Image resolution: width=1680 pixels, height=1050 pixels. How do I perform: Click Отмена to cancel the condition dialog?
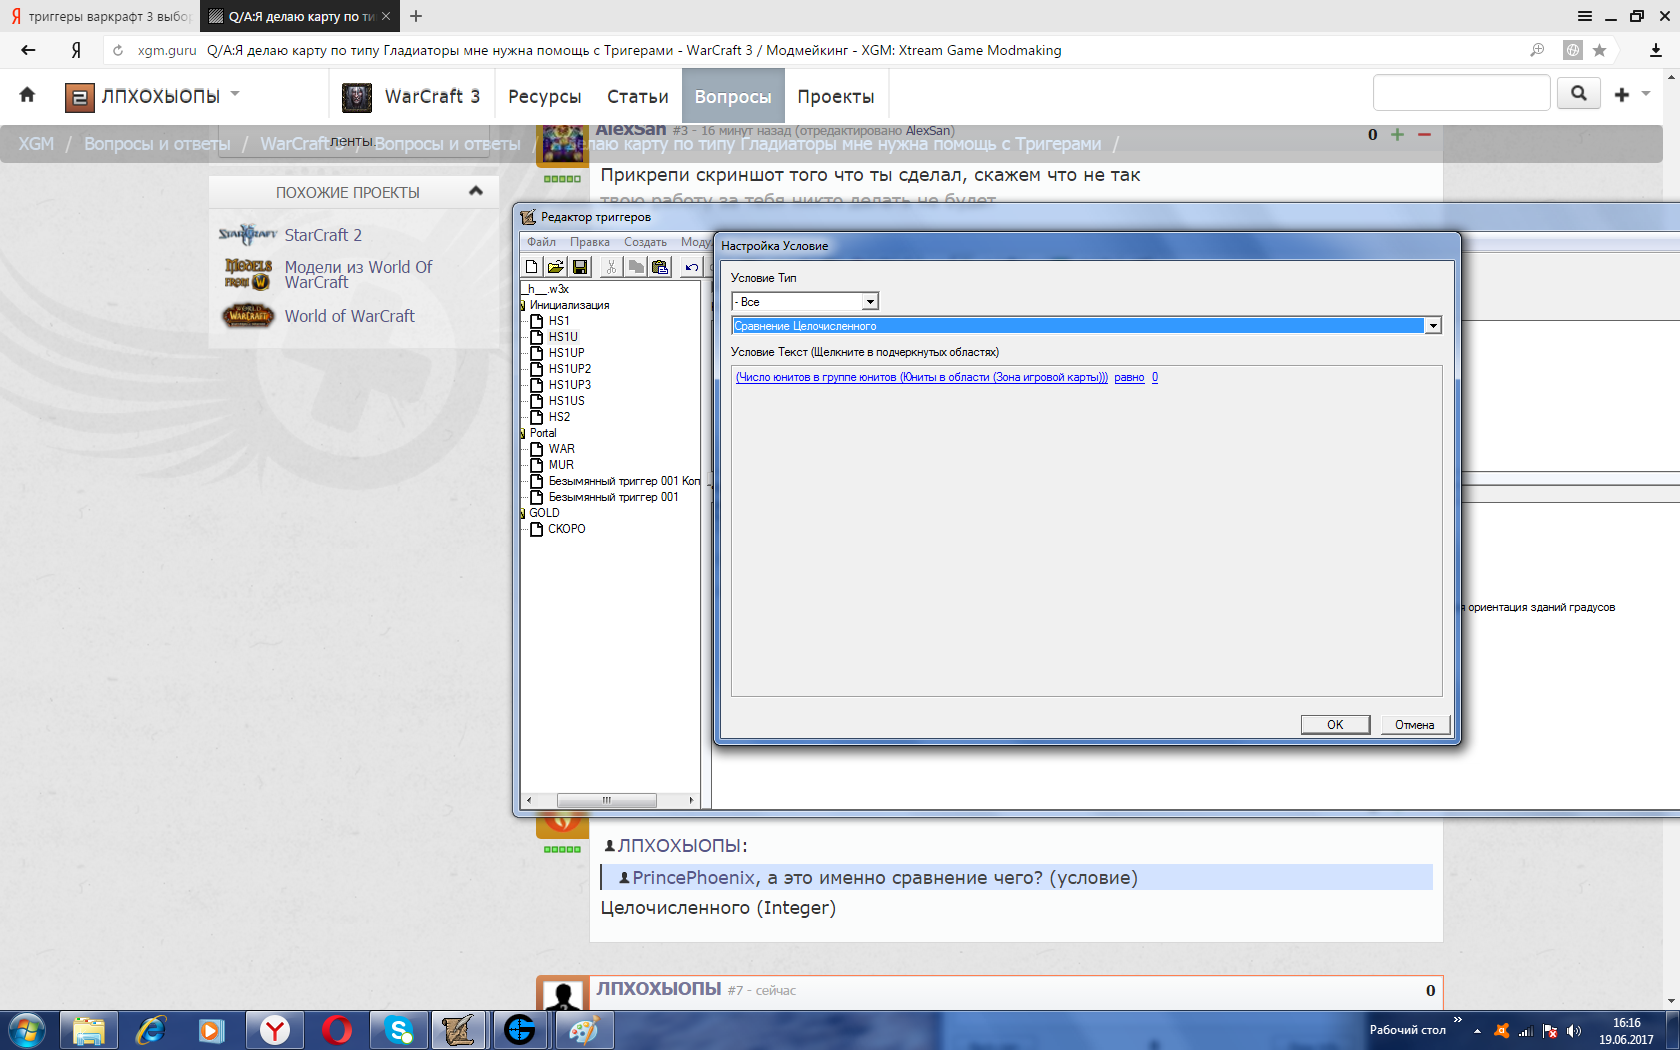coord(1415,725)
